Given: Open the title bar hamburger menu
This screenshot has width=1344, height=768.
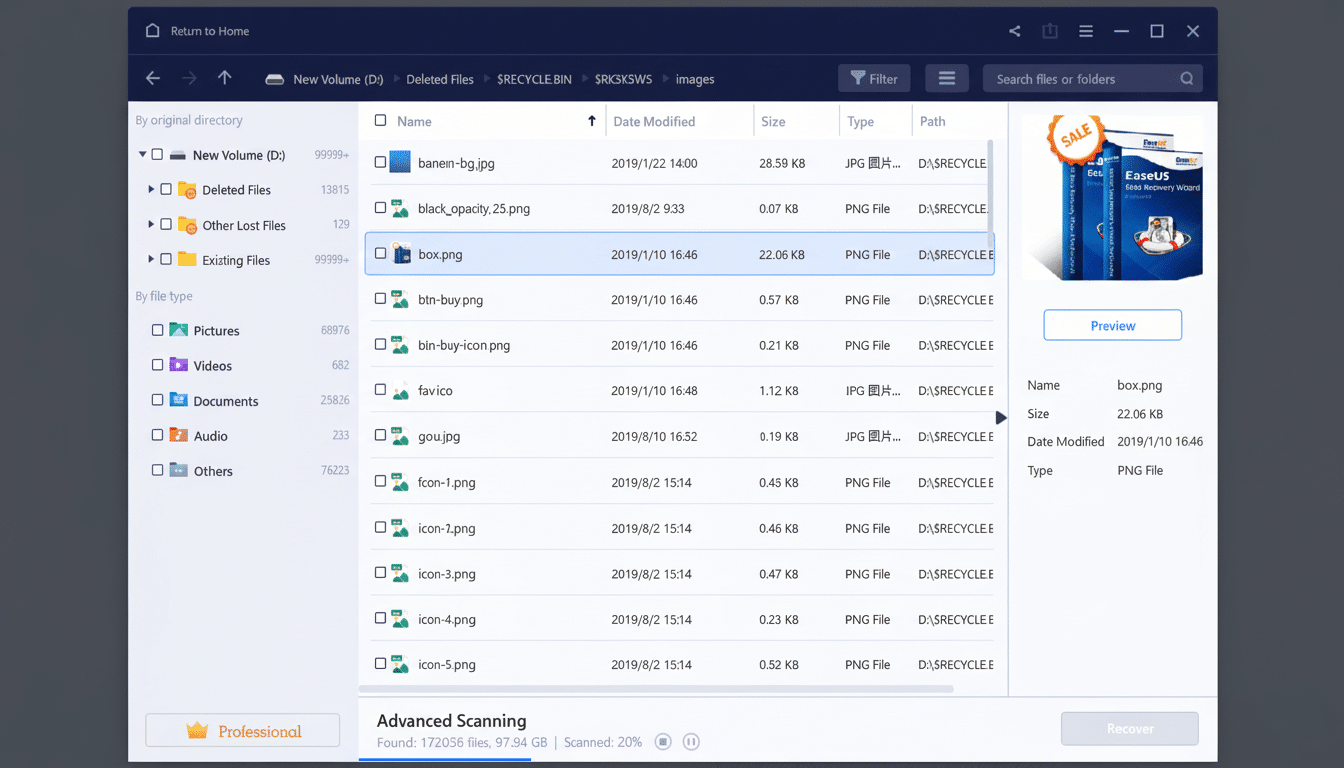Looking at the screenshot, I should point(1085,31).
